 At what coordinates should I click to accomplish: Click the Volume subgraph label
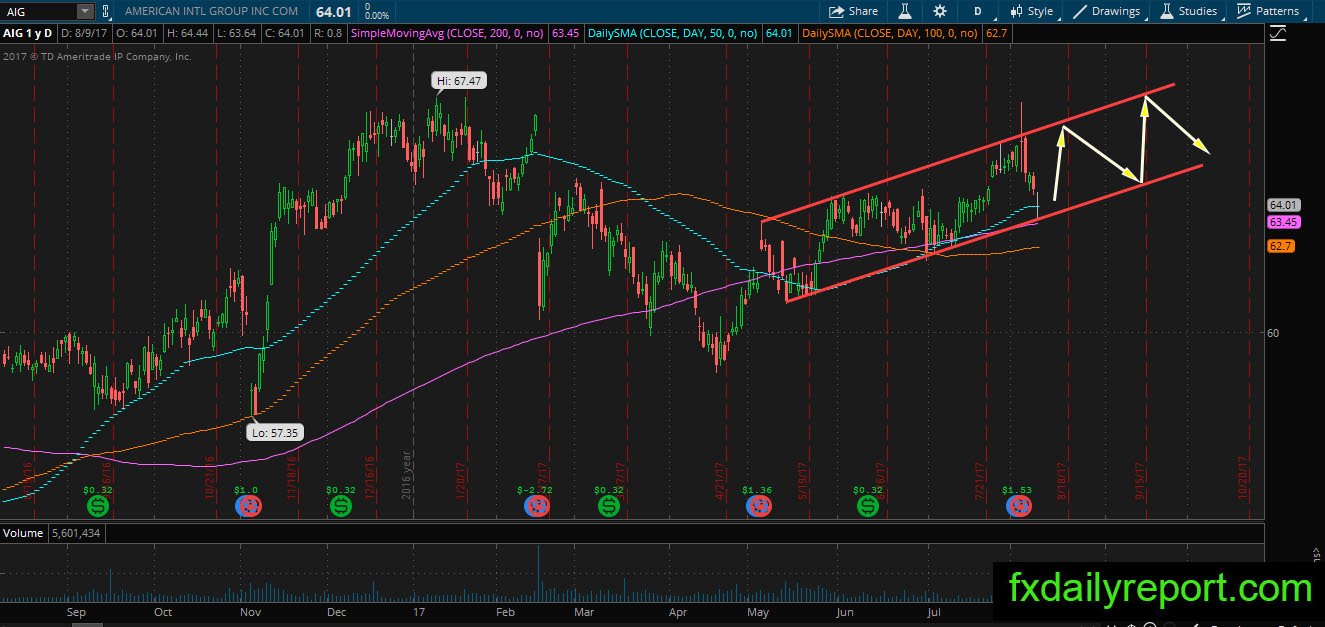click(x=23, y=533)
